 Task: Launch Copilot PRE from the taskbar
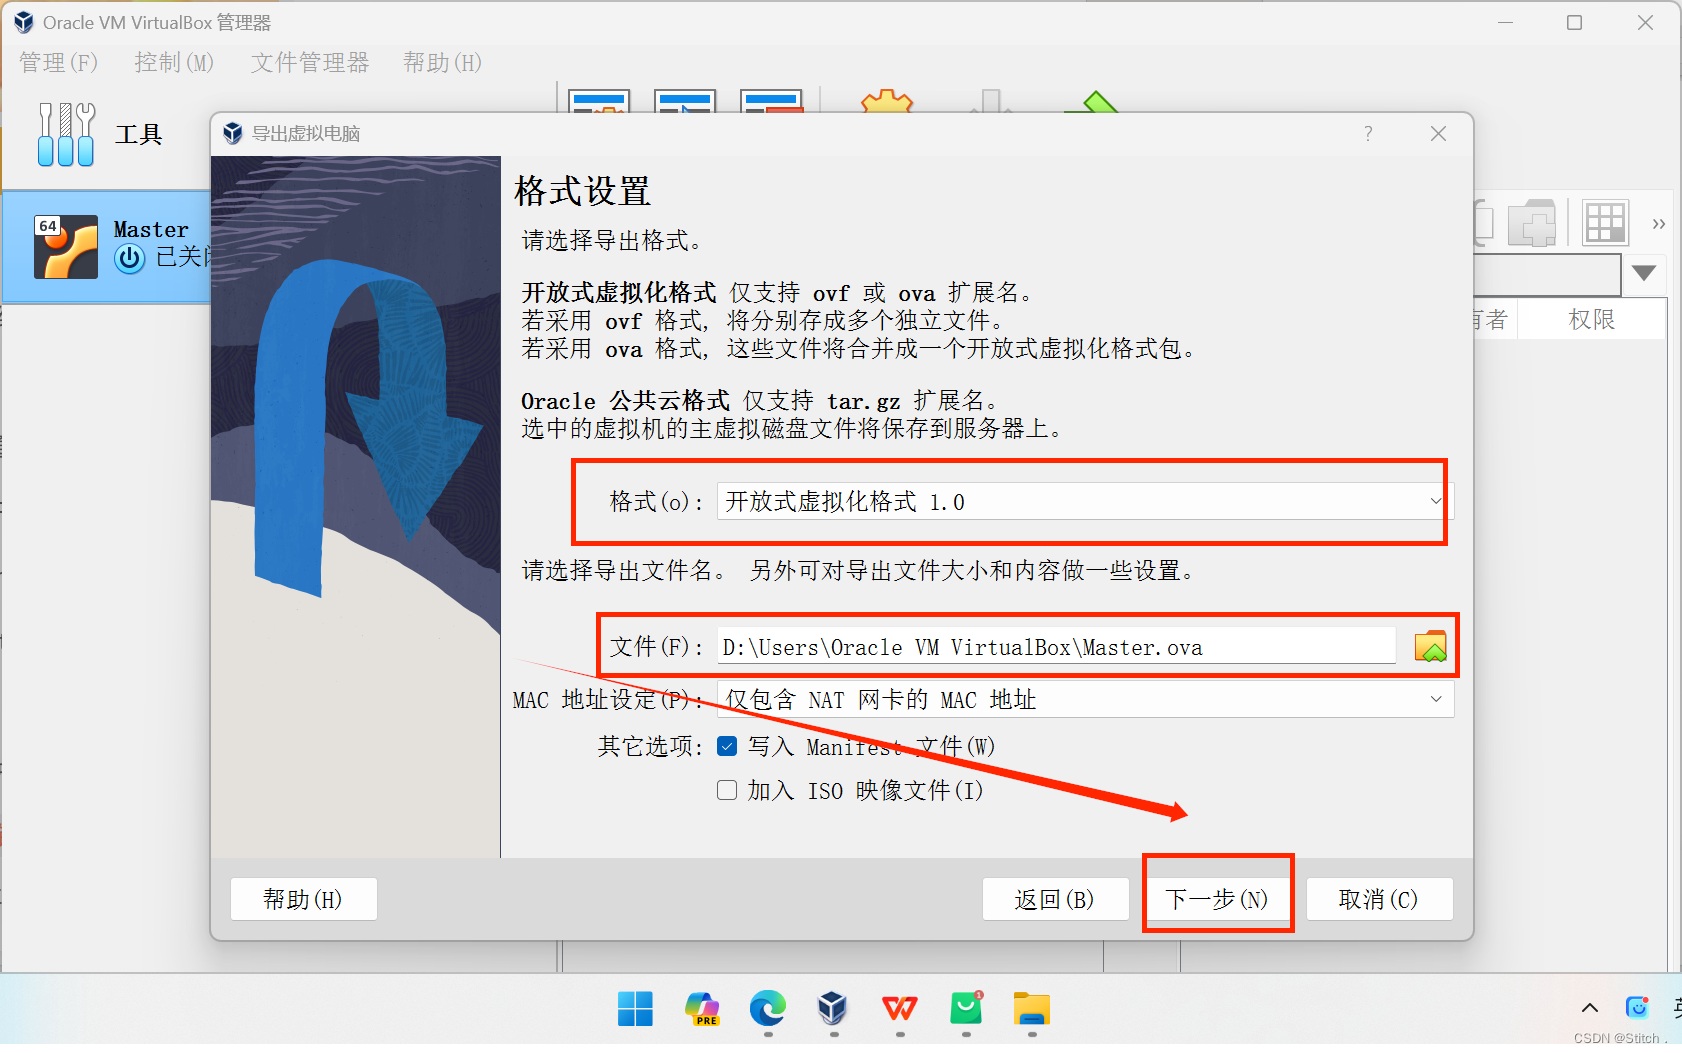(702, 1008)
